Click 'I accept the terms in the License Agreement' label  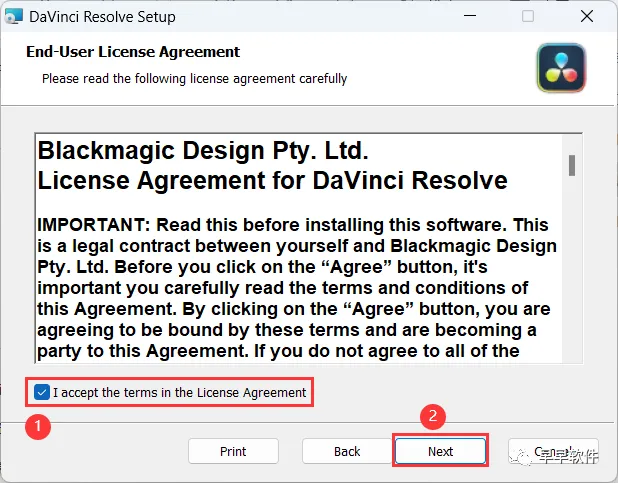(x=180, y=393)
